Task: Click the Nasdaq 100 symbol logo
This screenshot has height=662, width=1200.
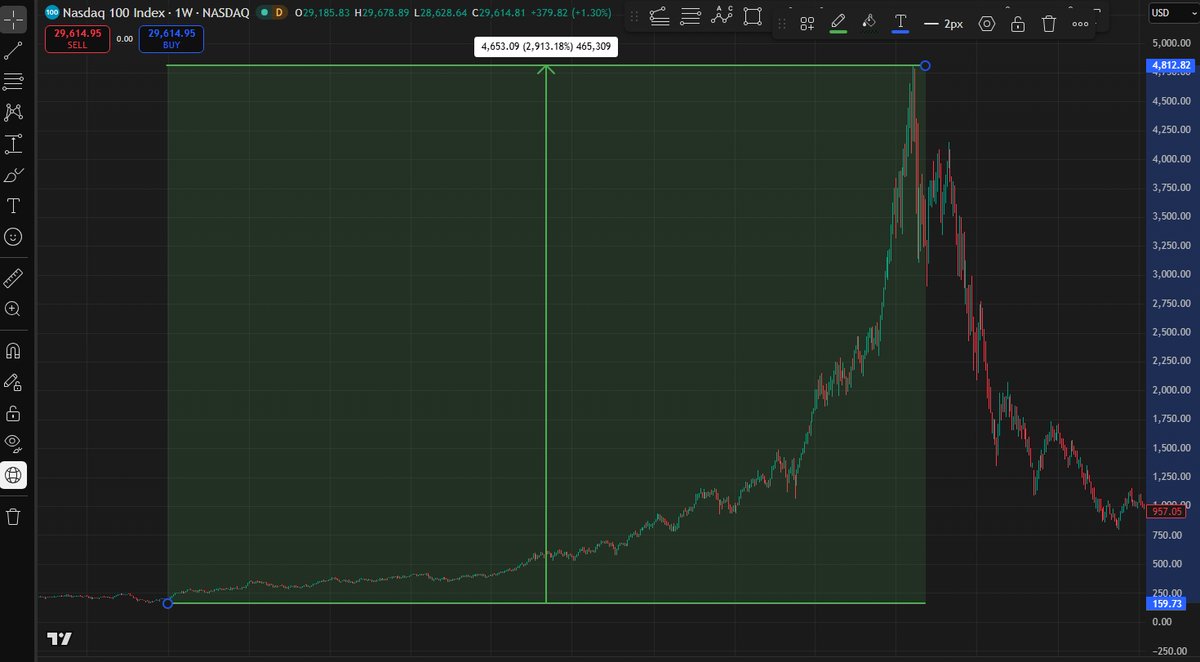Action: tap(52, 12)
